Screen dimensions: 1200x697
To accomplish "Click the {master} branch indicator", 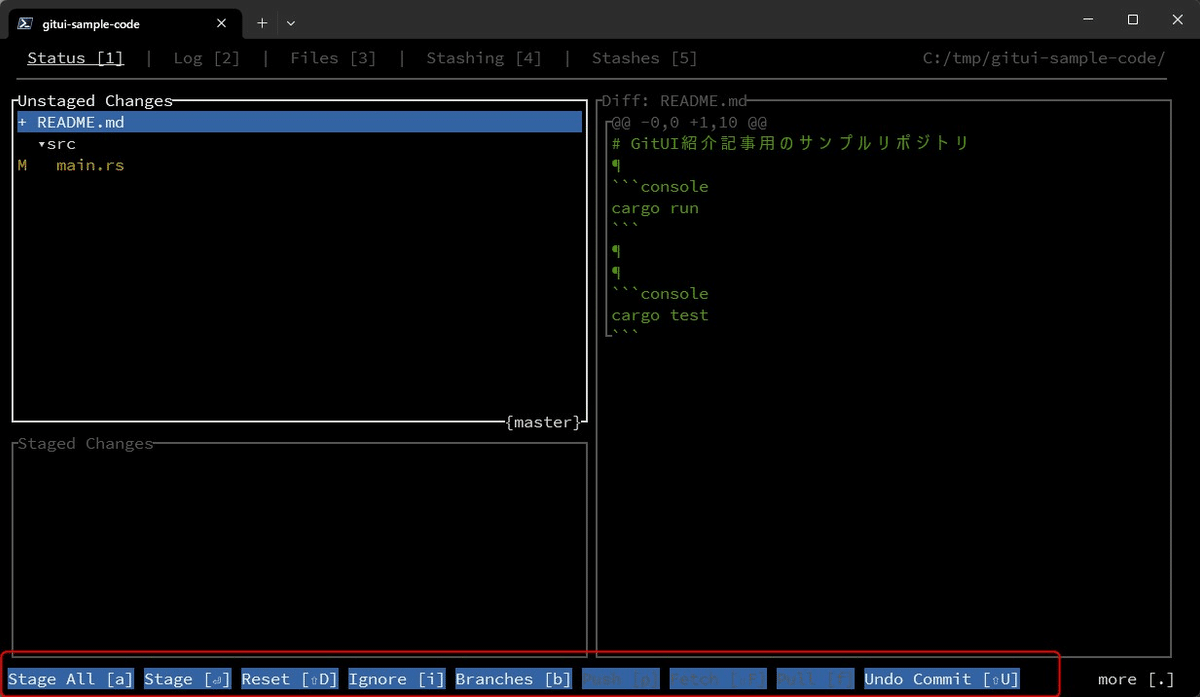I will point(541,422).
